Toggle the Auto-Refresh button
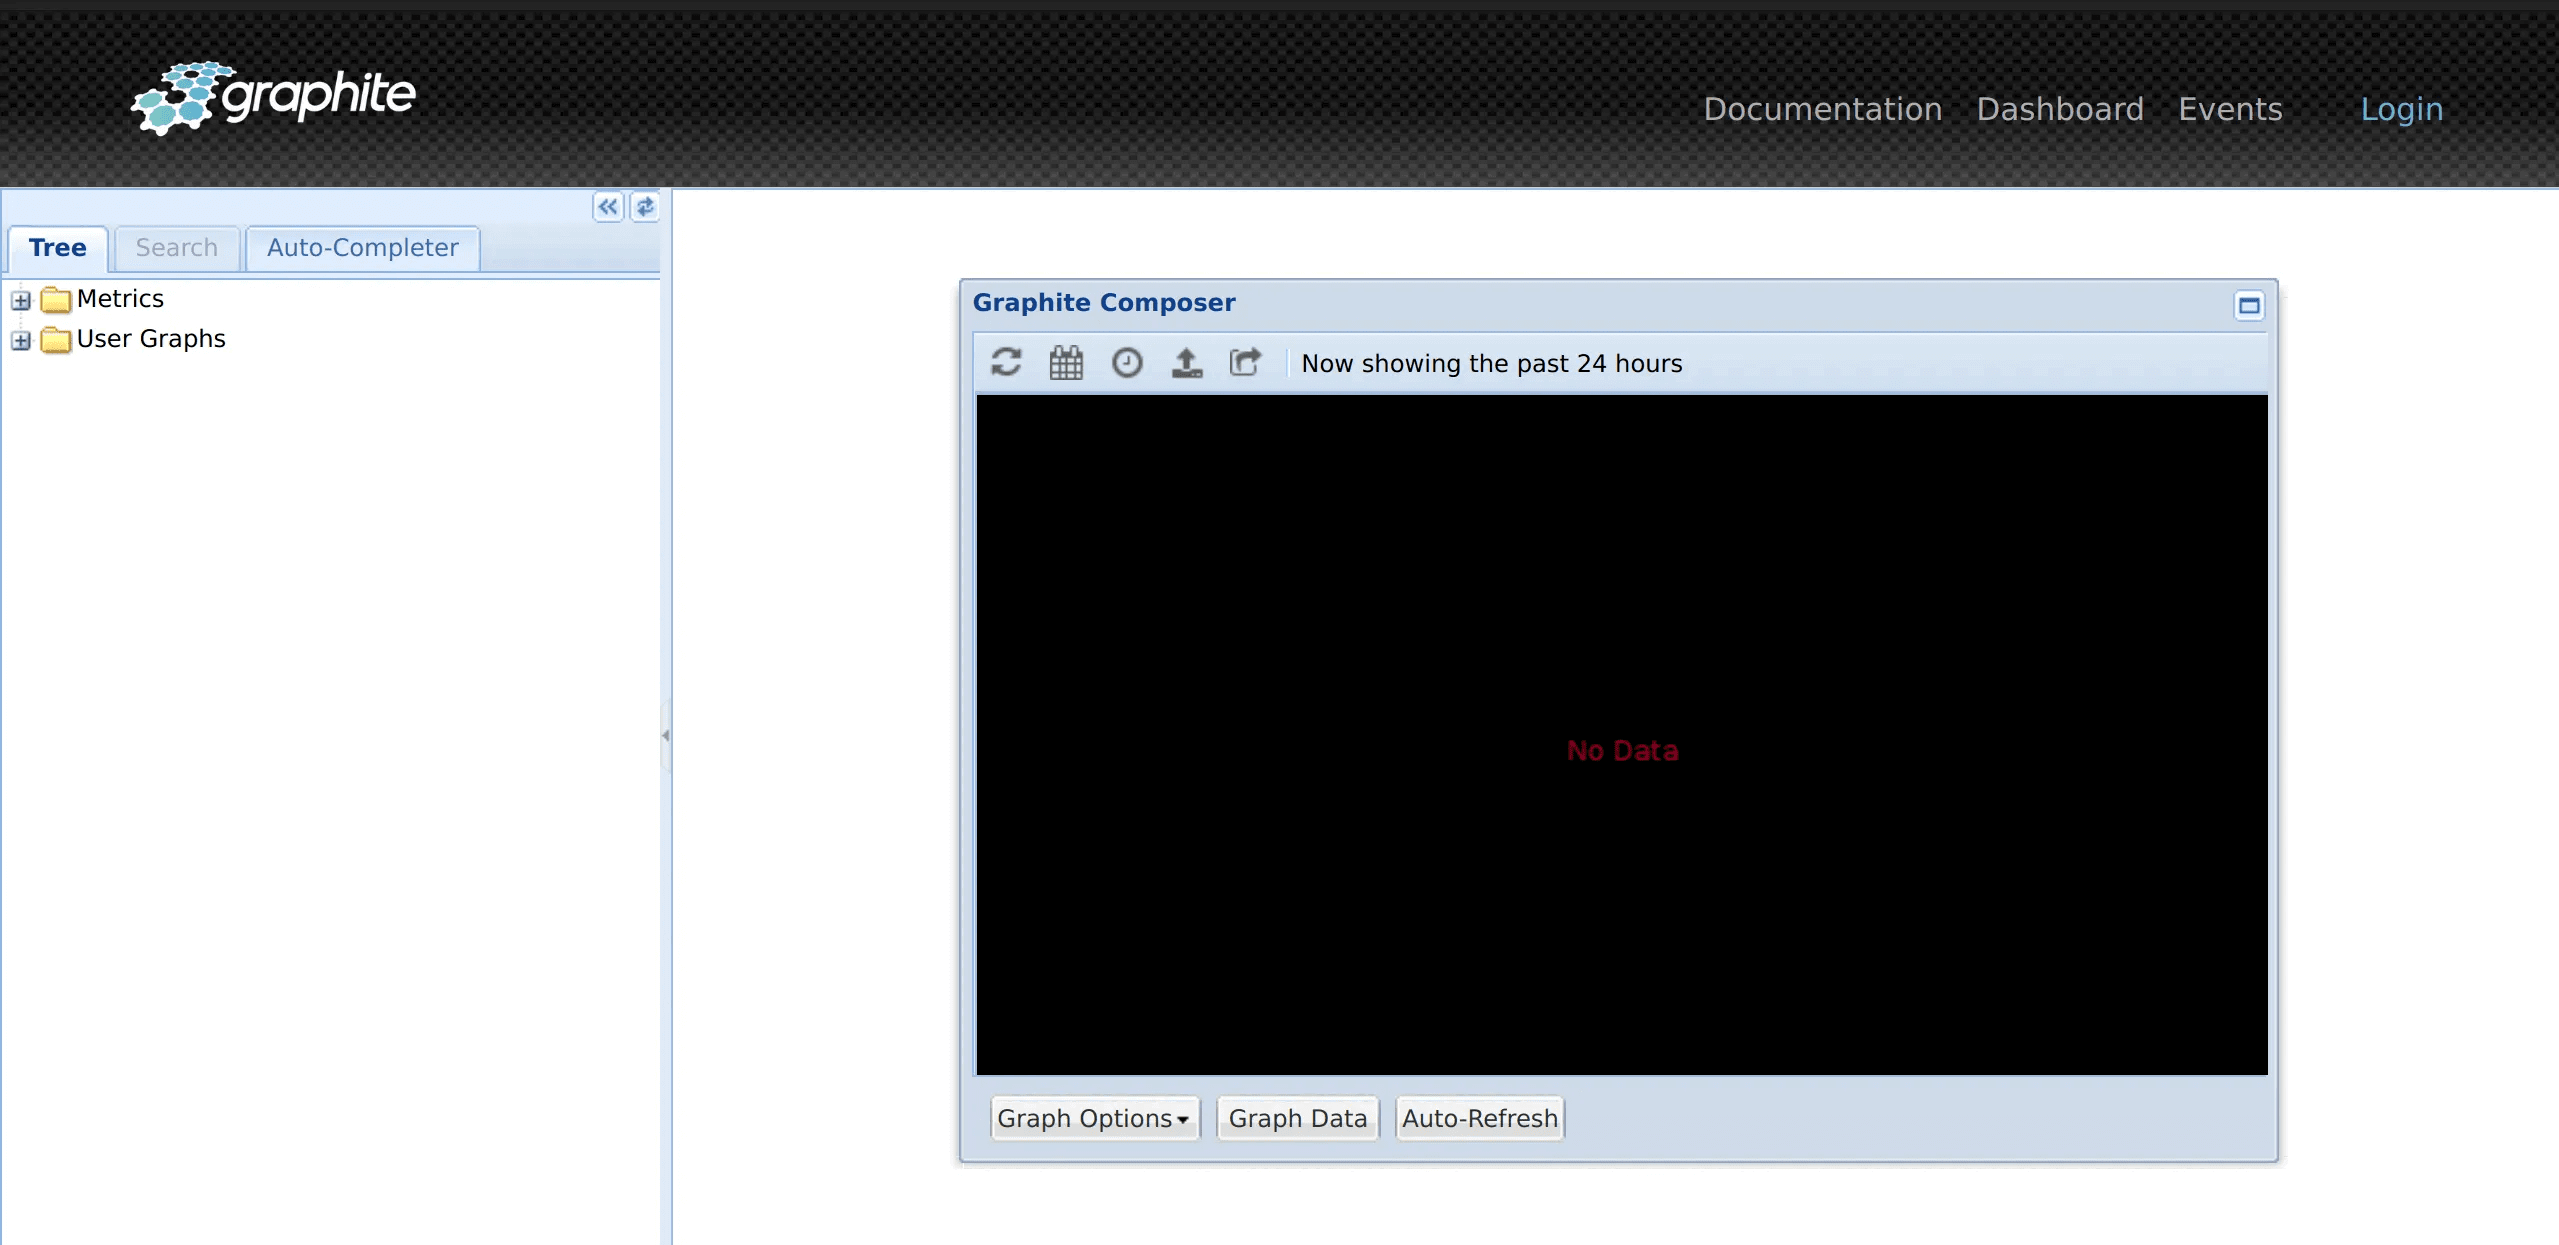 pos(1479,1118)
